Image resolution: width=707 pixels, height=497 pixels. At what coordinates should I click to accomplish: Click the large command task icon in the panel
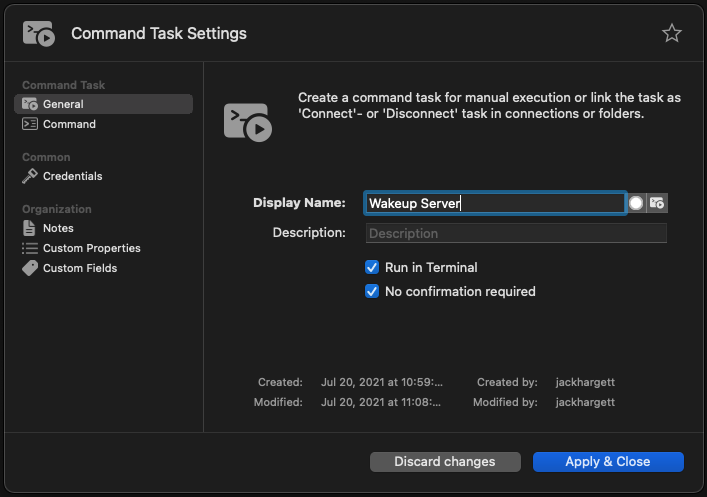[x=247, y=119]
